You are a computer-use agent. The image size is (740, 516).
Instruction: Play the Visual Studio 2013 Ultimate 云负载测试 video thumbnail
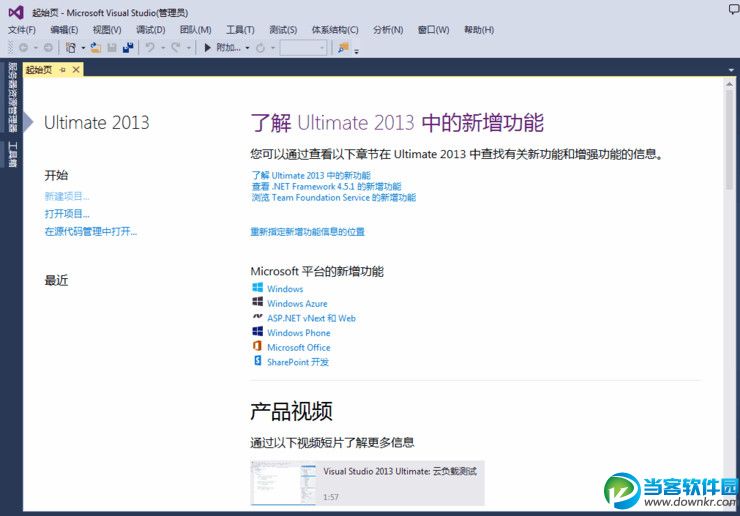point(283,482)
